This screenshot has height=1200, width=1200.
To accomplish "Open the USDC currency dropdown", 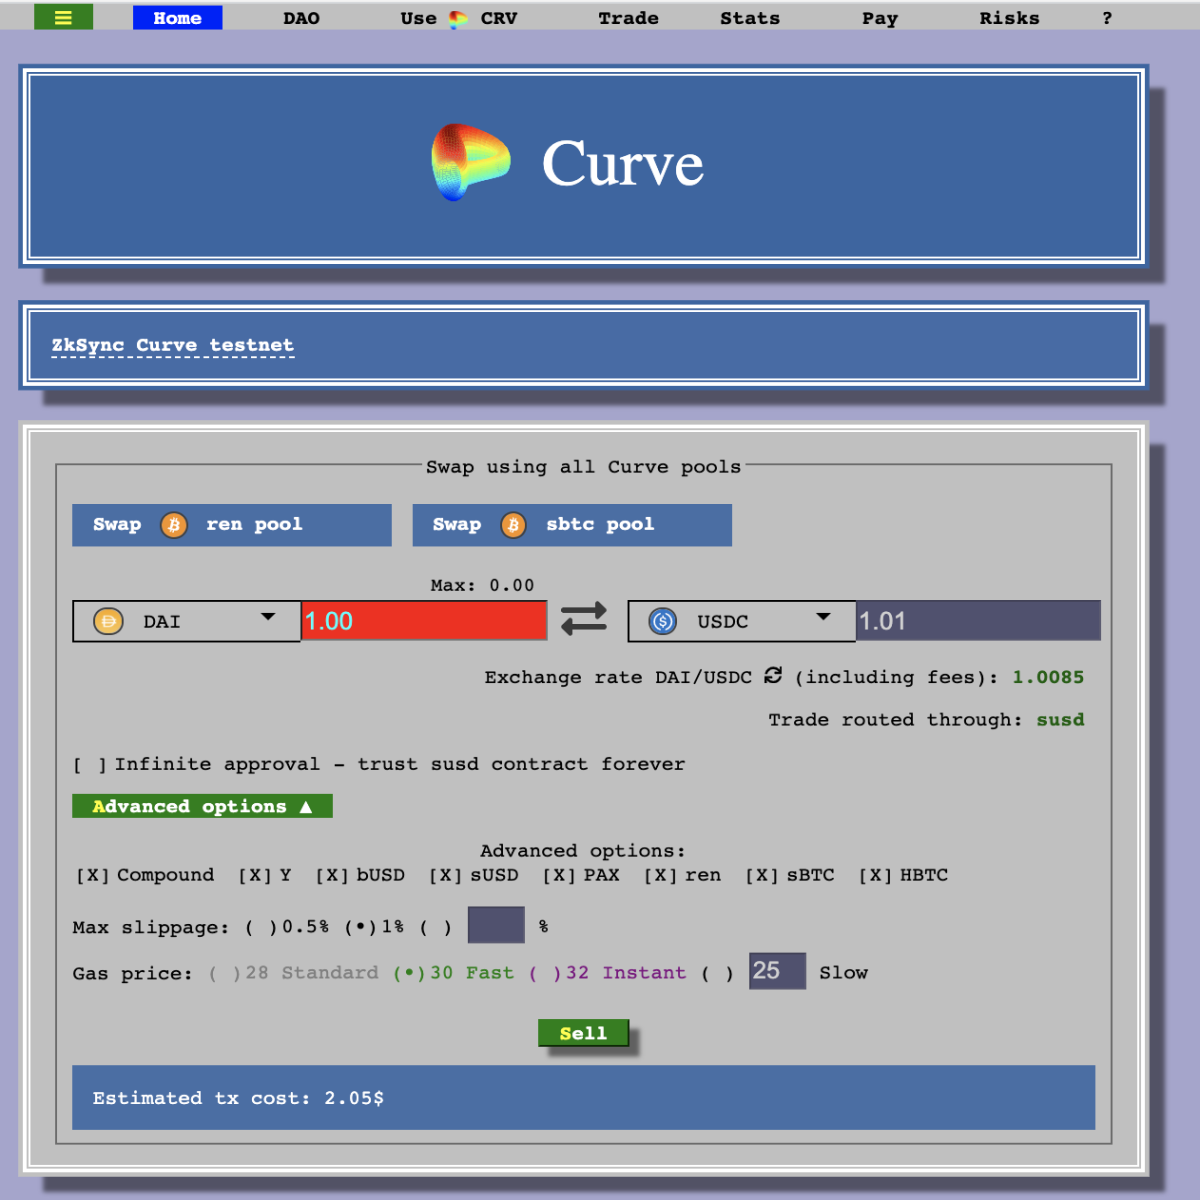I will pos(741,621).
